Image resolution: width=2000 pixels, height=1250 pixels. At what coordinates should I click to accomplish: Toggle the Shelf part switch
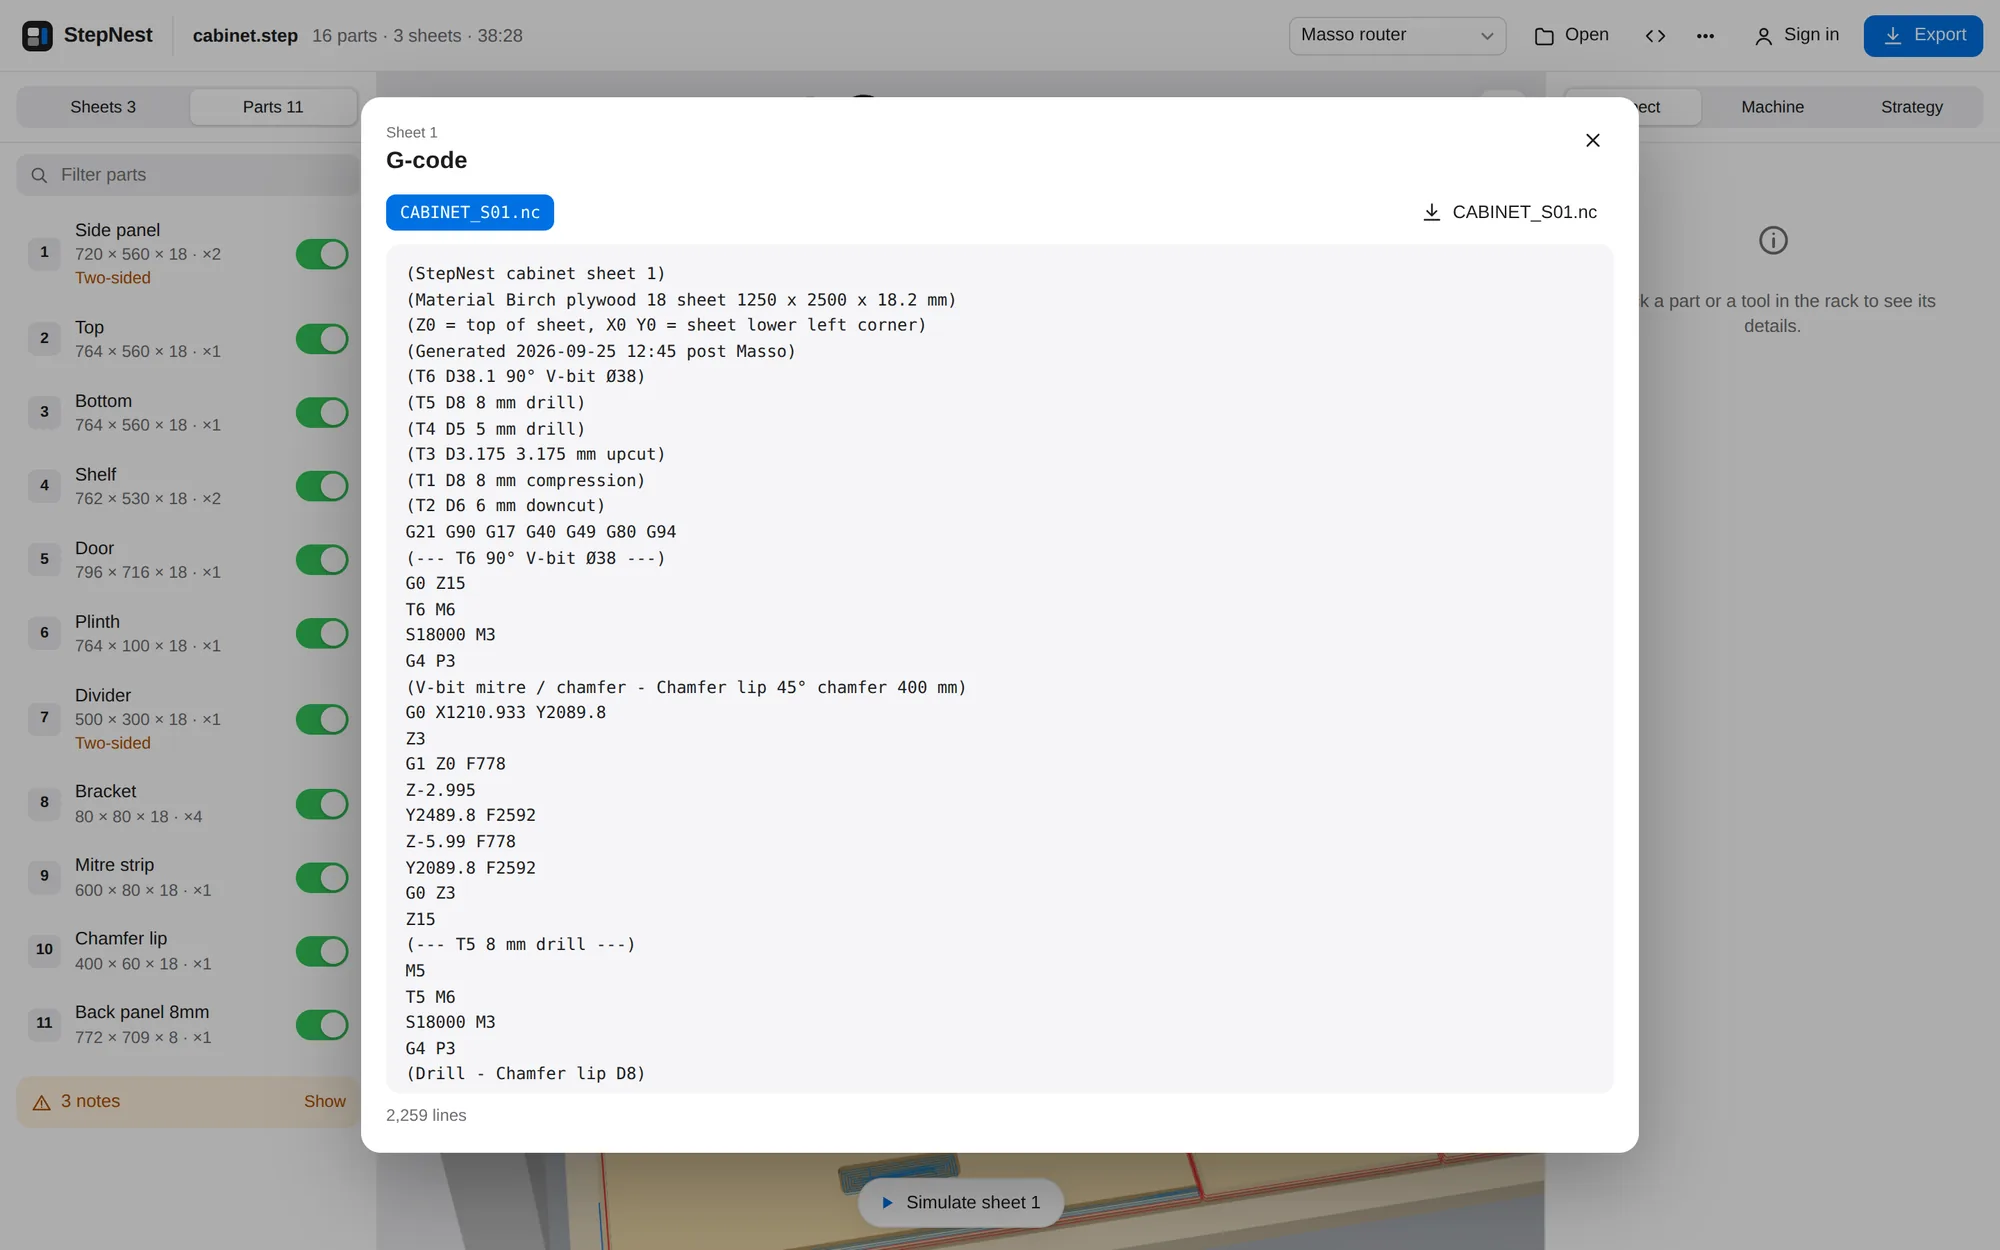click(322, 486)
